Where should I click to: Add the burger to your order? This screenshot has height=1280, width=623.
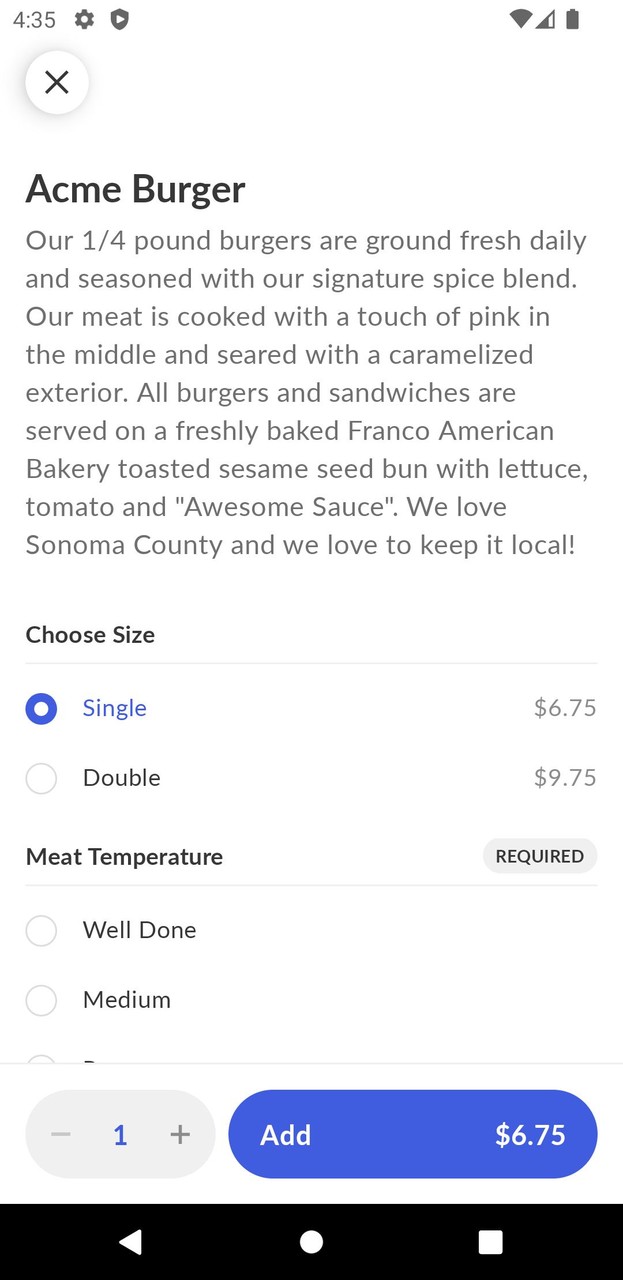point(286,1134)
